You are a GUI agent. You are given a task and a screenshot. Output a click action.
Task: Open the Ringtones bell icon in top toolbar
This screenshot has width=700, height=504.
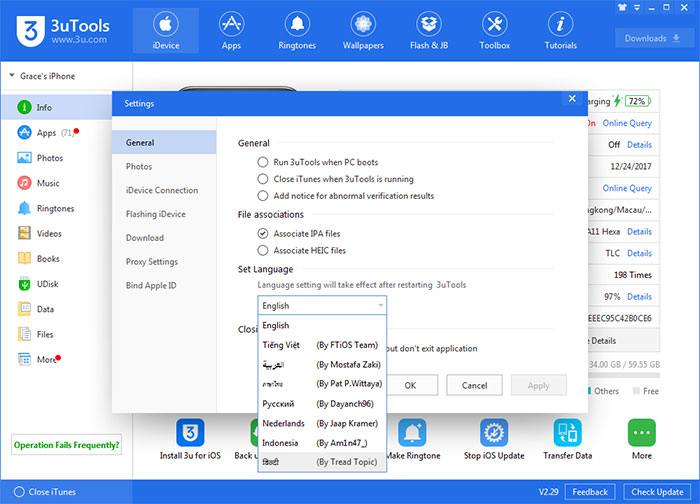pos(296,24)
